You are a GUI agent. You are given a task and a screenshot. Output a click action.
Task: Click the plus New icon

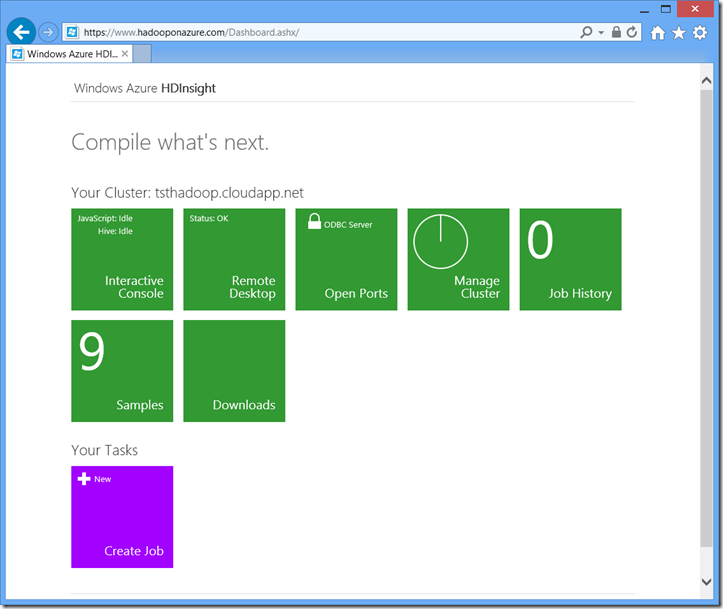(84, 479)
